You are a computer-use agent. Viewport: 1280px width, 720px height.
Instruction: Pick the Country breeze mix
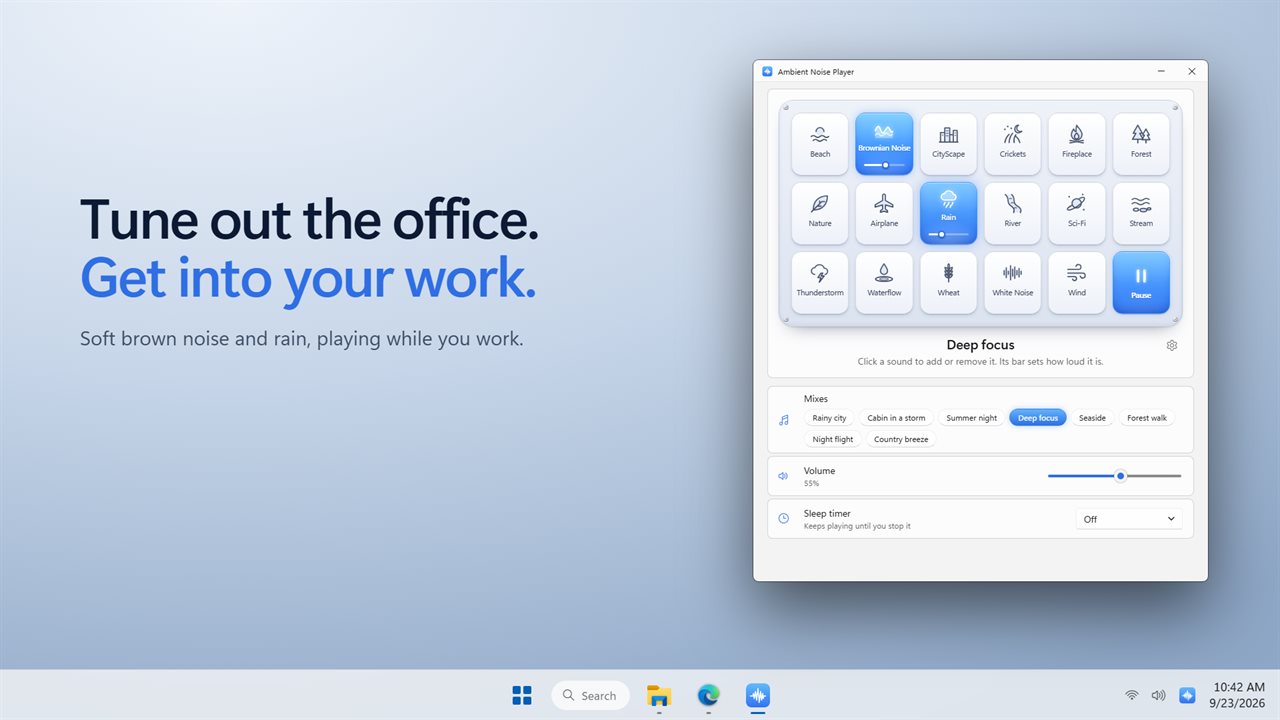(901, 439)
